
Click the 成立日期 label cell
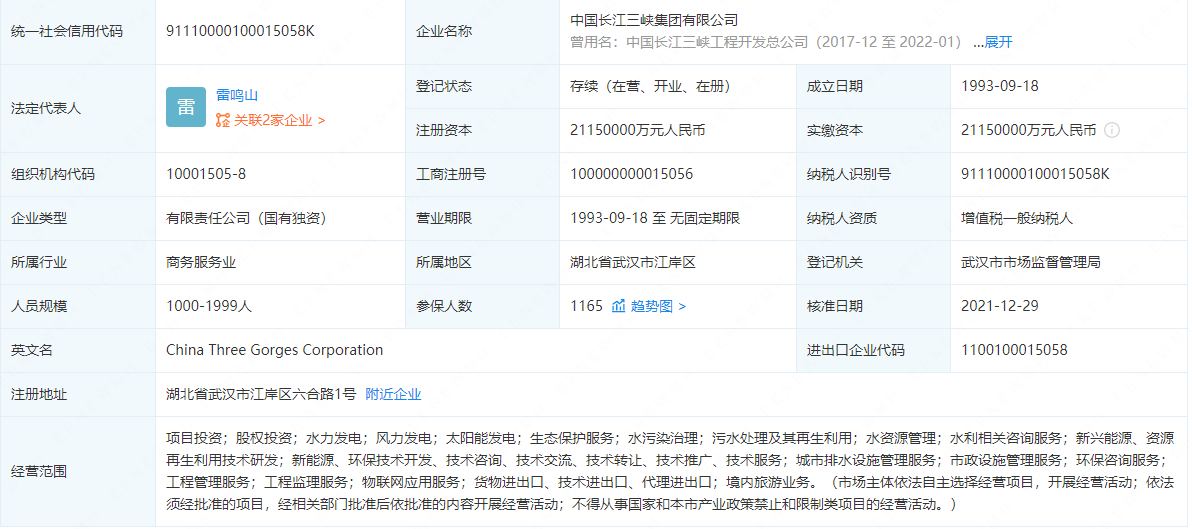tap(873, 87)
